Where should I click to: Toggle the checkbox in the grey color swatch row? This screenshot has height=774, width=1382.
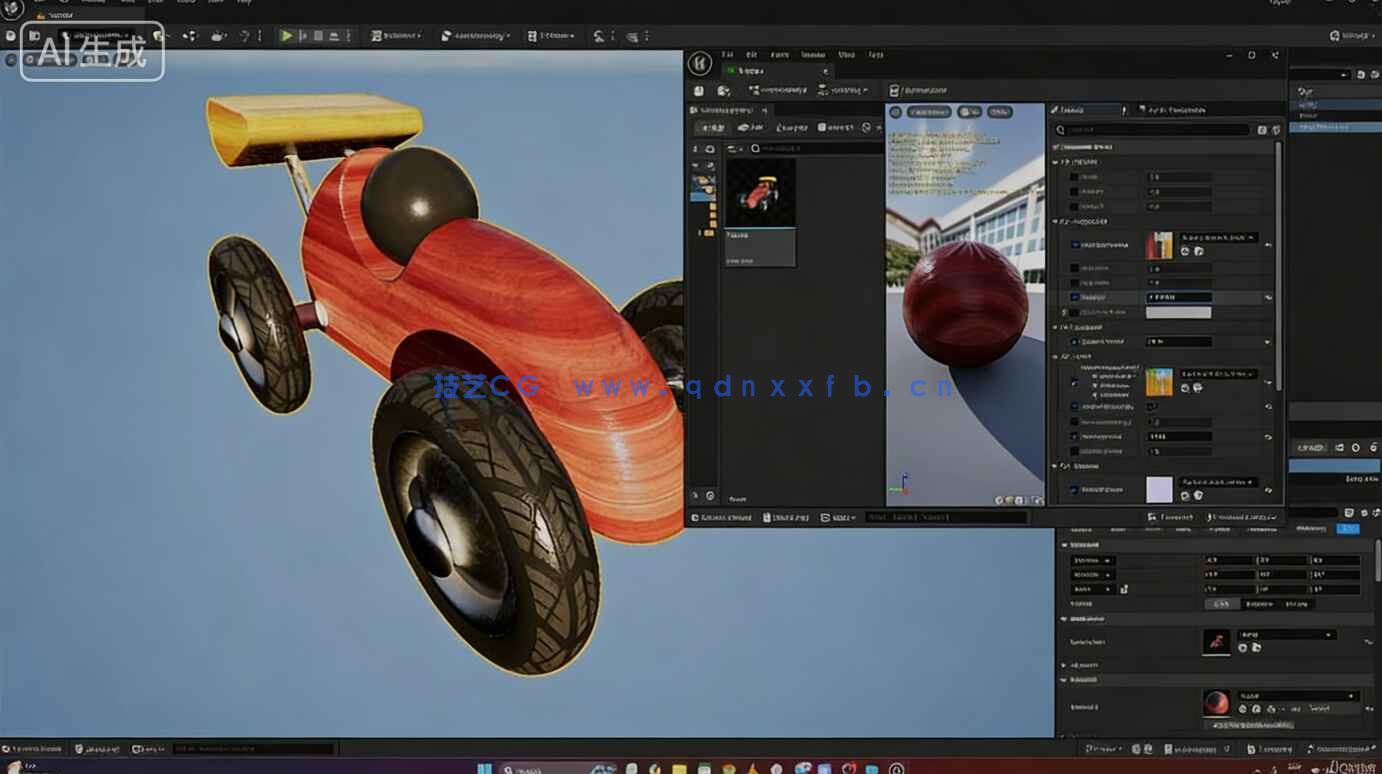1075,312
